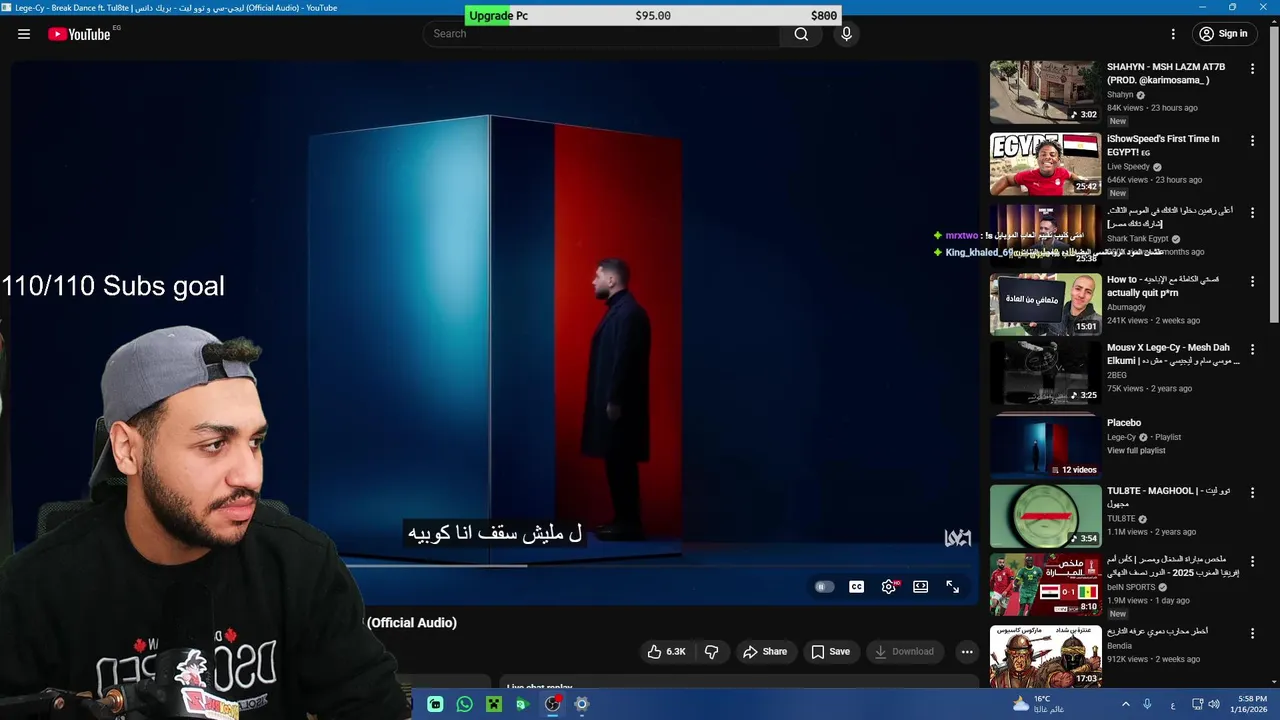Start voice search with microphone icon
Image resolution: width=1280 pixels, height=720 pixels.
846,34
